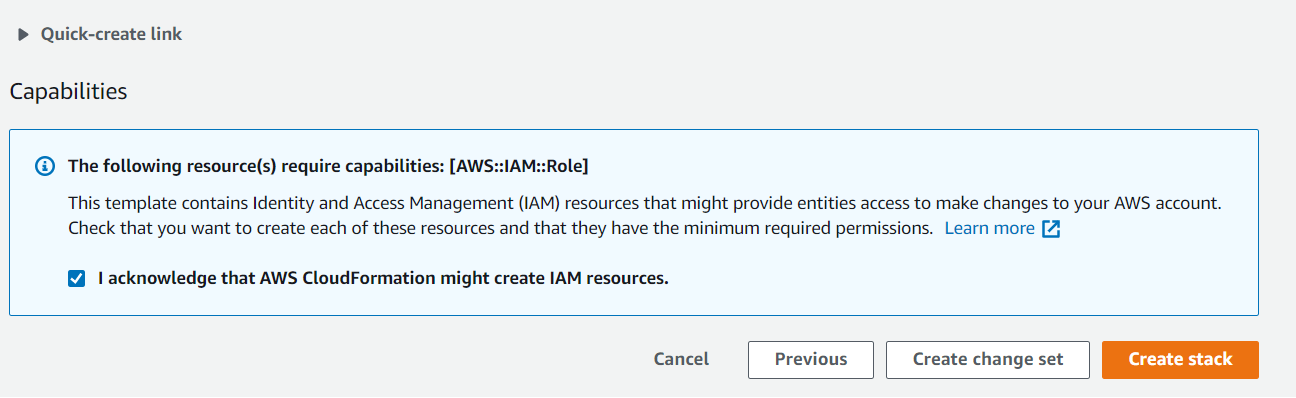The image size is (1296, 398).
Task: Click the Create change set button
Action: [988, 360]
